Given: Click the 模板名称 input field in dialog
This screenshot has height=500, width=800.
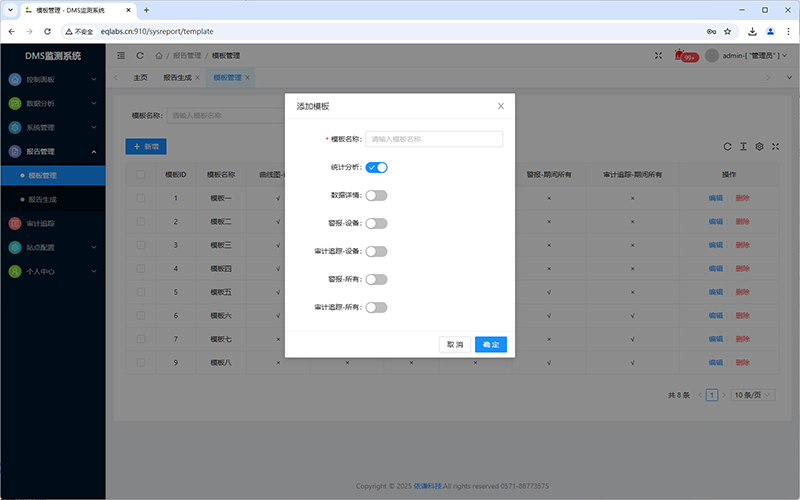Looking at the screenshot, I should pyautogui.click(x=434, y=139).
